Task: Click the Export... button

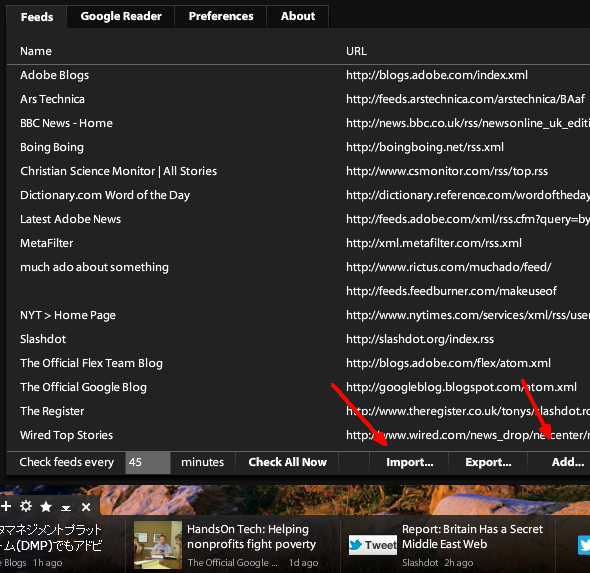Action: [x=488, y=462]
